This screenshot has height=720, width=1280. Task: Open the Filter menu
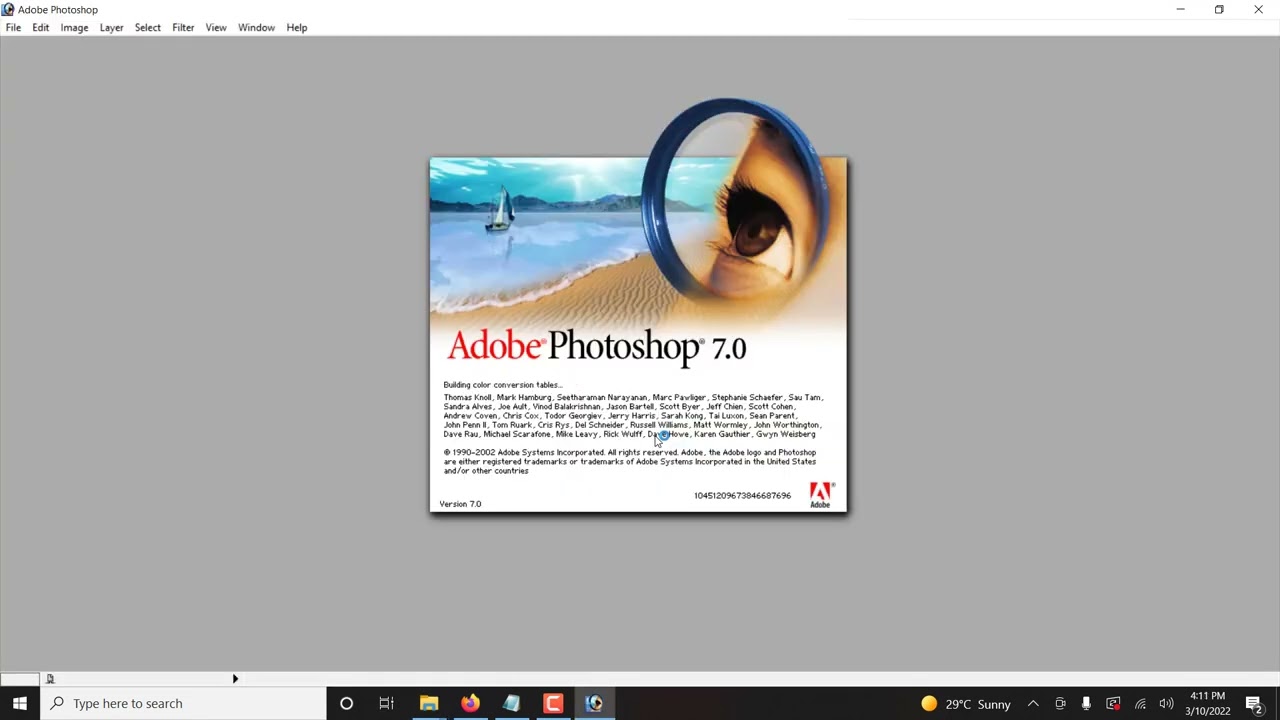[183, 28]
